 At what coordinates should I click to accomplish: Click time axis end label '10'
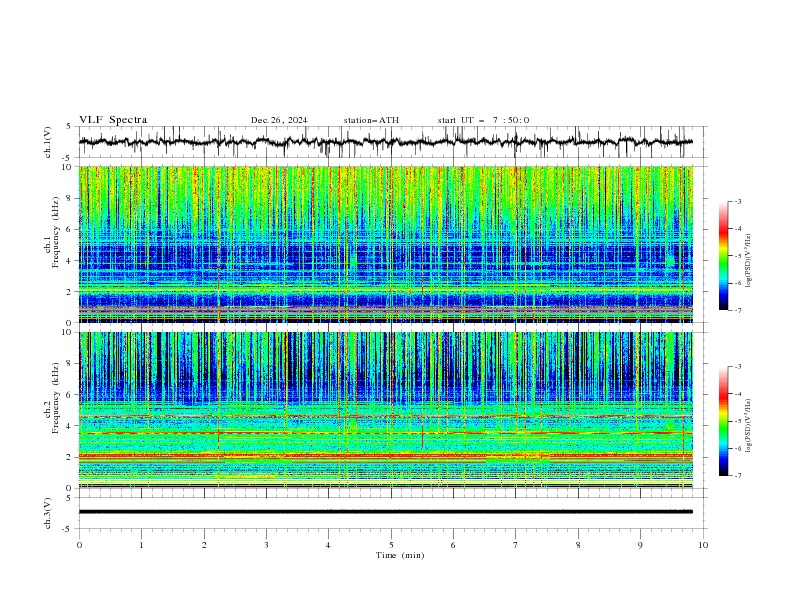(703, 545)
